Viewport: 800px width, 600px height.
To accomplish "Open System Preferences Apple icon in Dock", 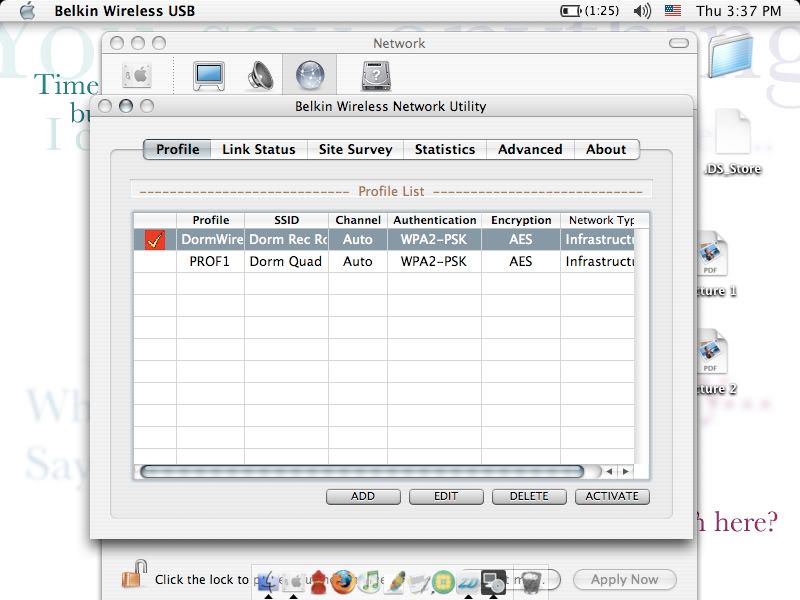I will (x=293, y=581).
